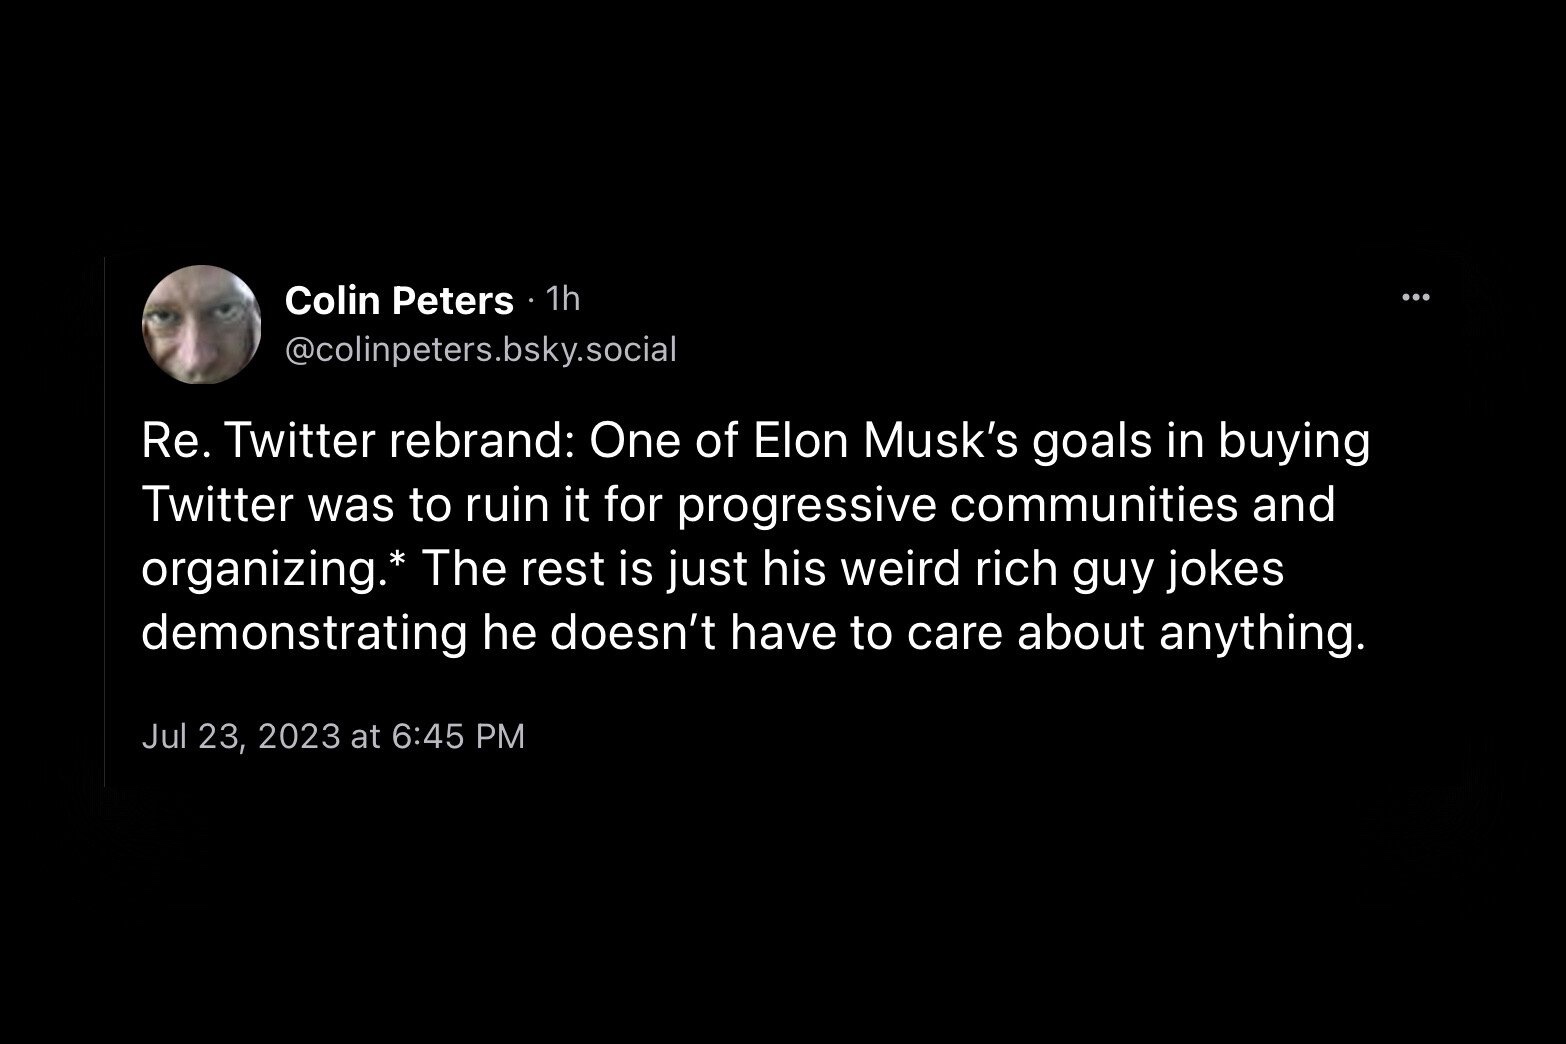The image size is (1566, 1044).
Task: Open the @colinpeters.bsky.social handle
Action: point(481,349)
